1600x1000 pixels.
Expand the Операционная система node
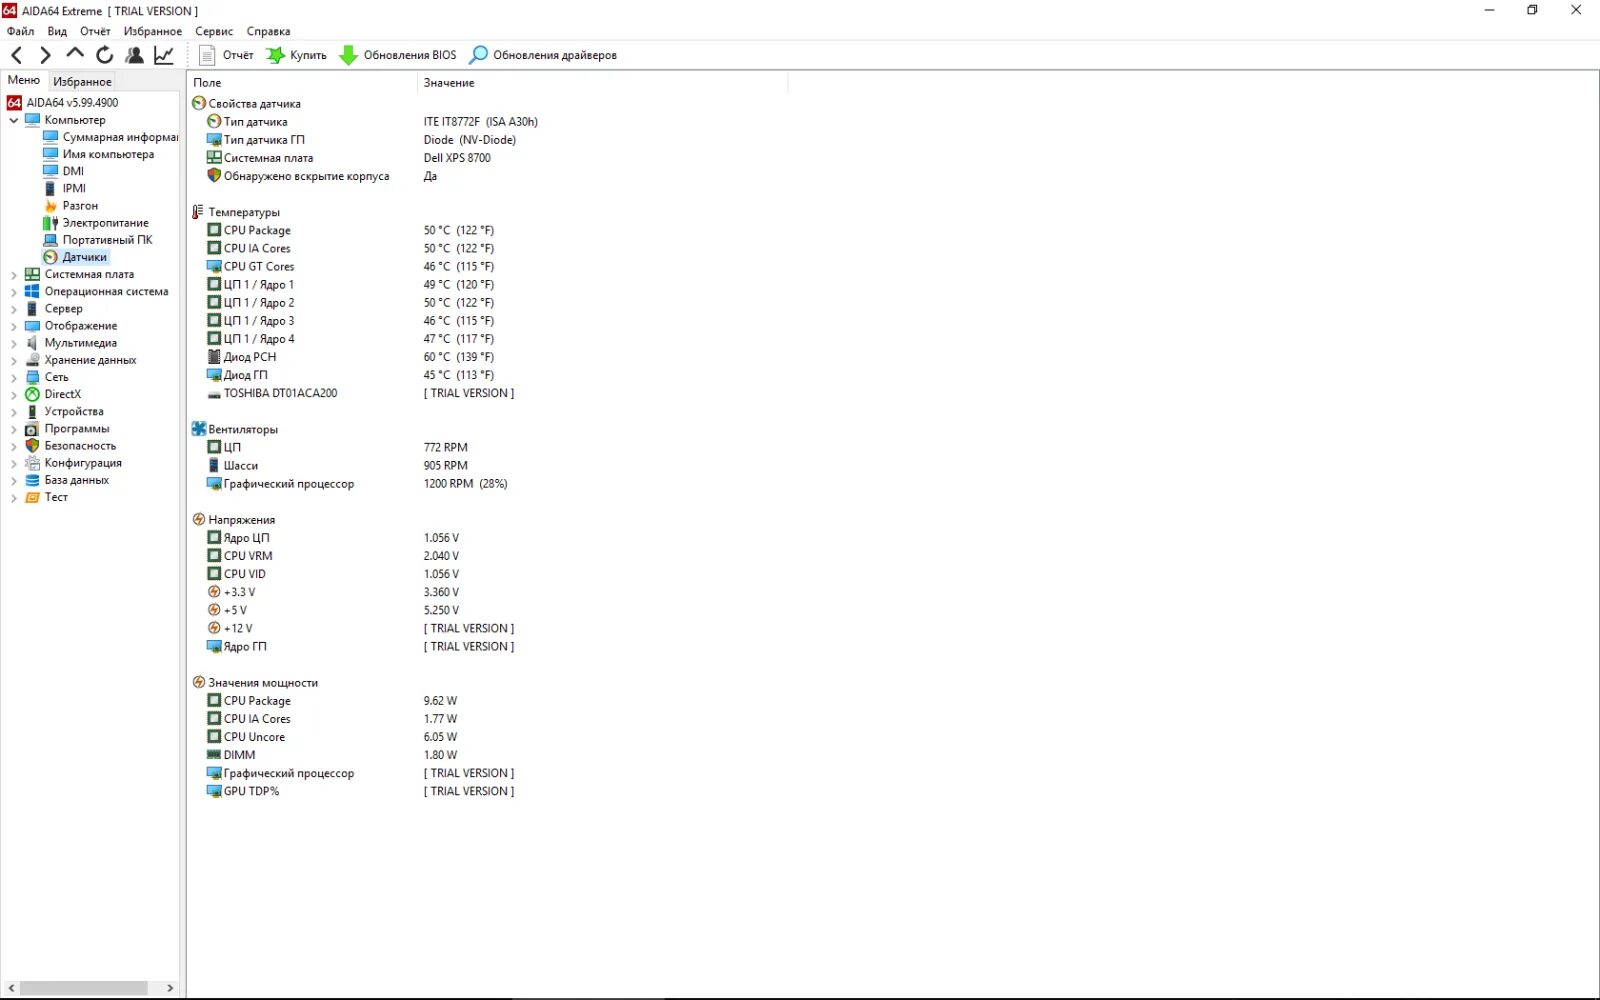14,292
